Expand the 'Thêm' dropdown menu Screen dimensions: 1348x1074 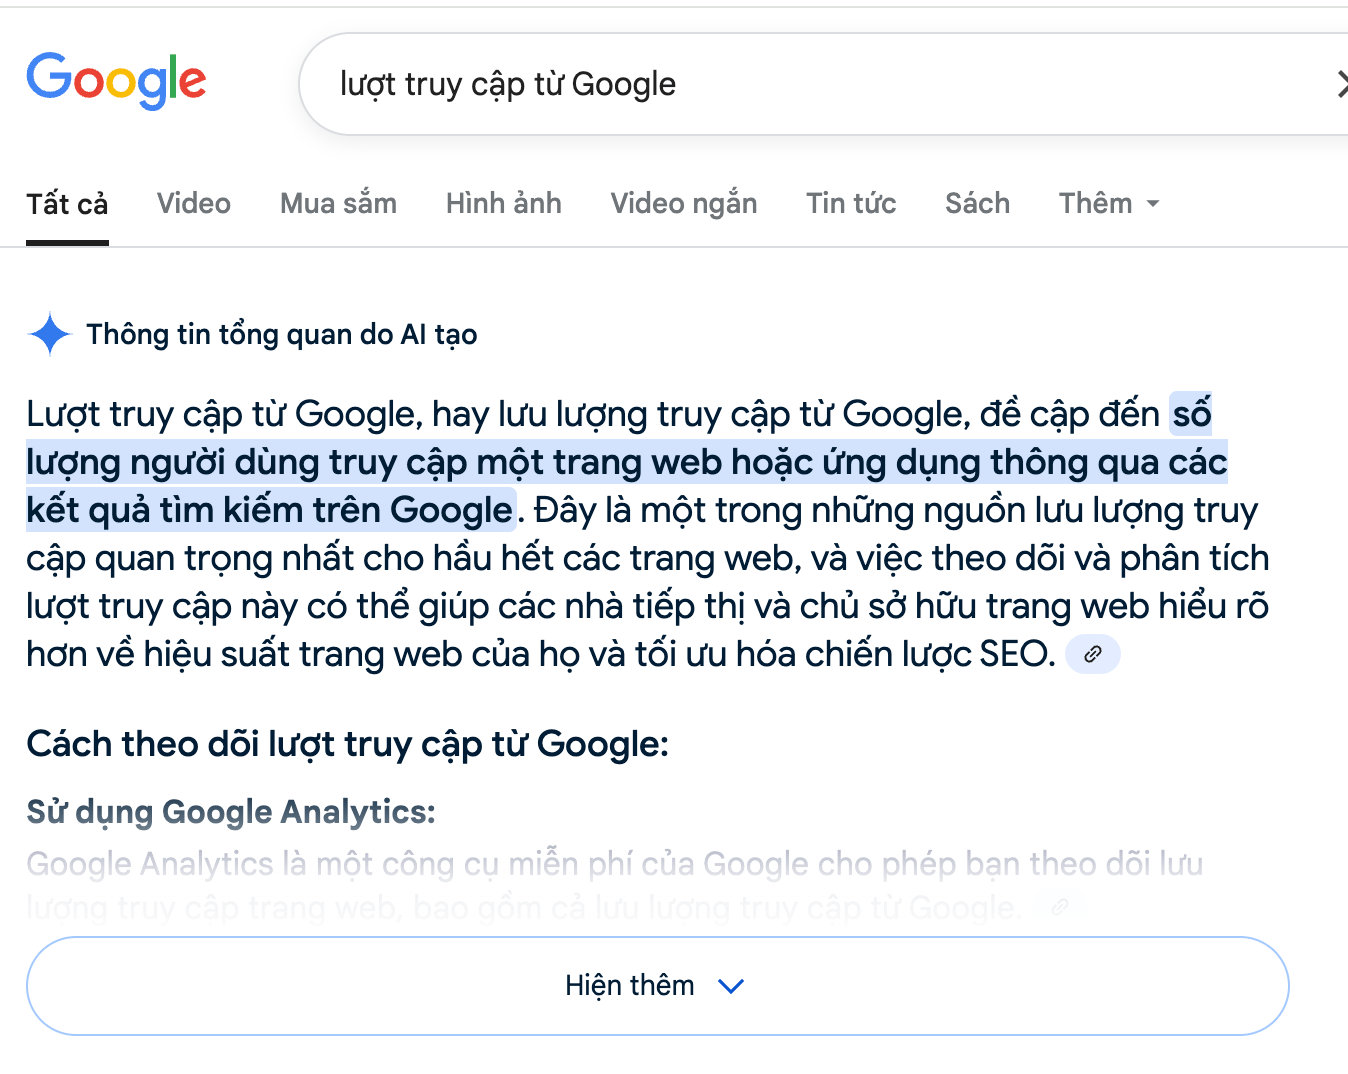[x=1109, y=204]
